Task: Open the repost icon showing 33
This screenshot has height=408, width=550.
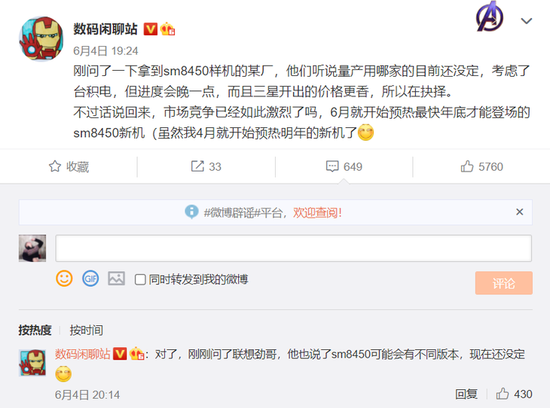Action: (197, 166)
